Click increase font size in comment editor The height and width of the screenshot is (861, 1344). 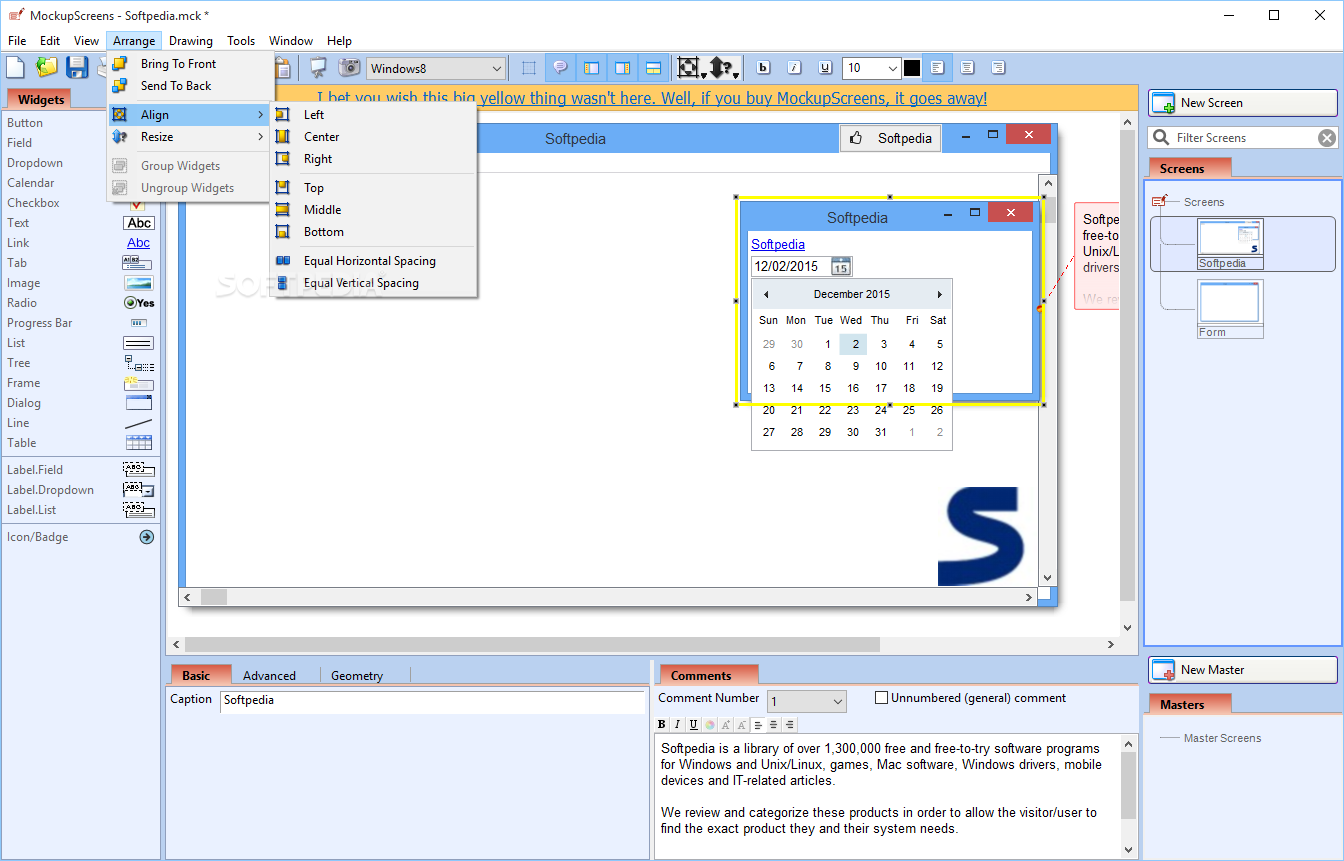click(x=725, y=725)
